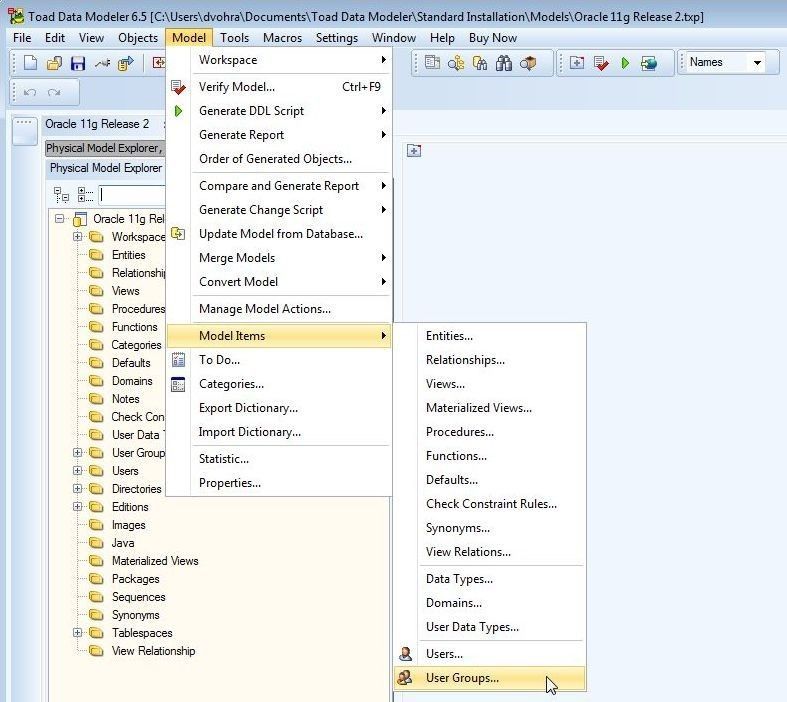Click the export arrow toolbar icon
This screenshot has height=702, width=787.
tap(126, 63)
